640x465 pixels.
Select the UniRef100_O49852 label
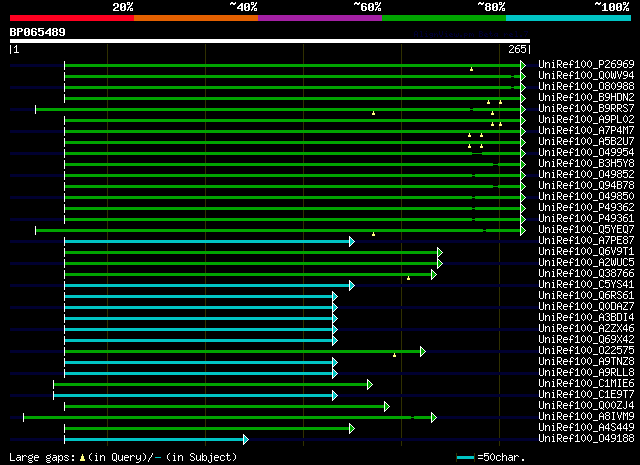586,174
